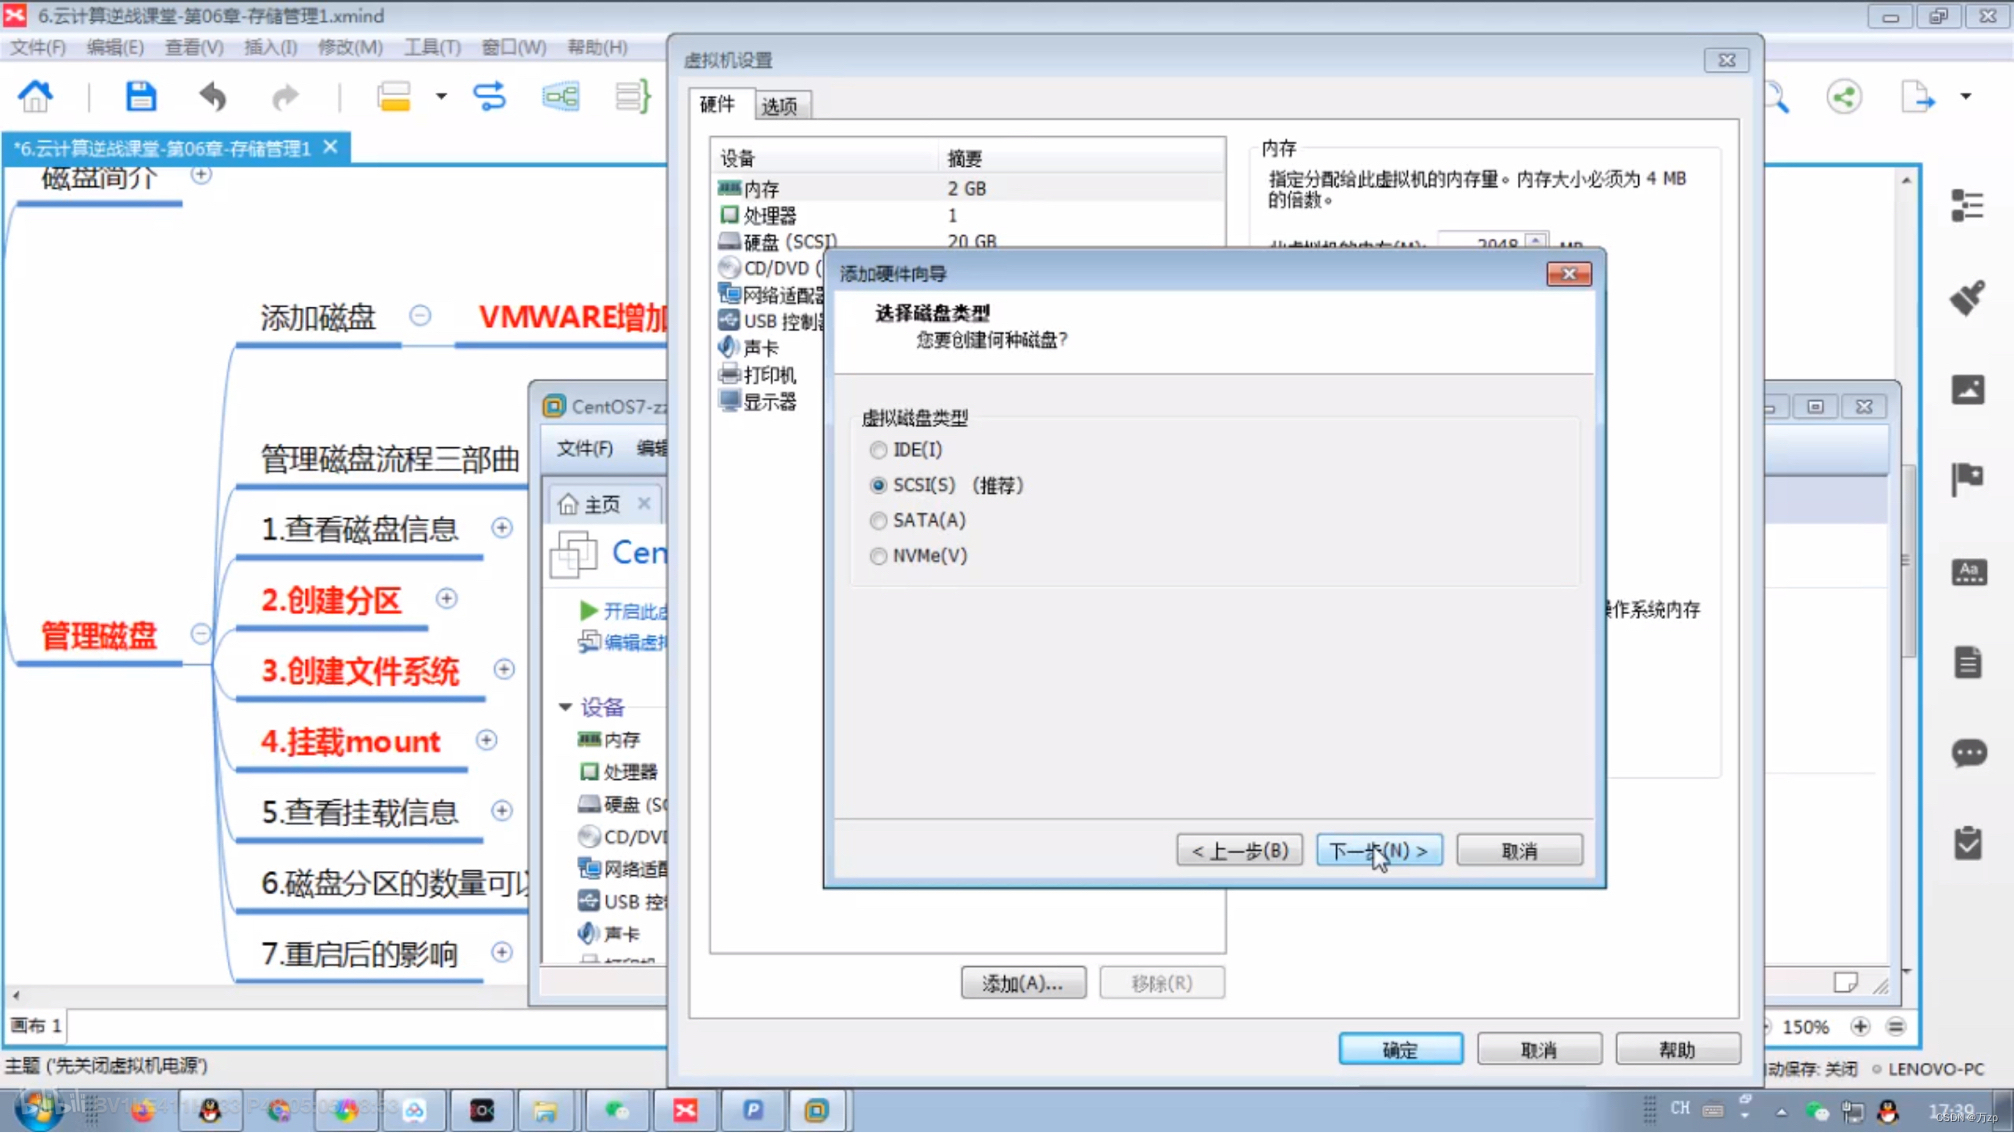Open the 插入(I) menu in XMind
The image size is (2014, 1133).
pyautogui.click(x=270, y=47)
